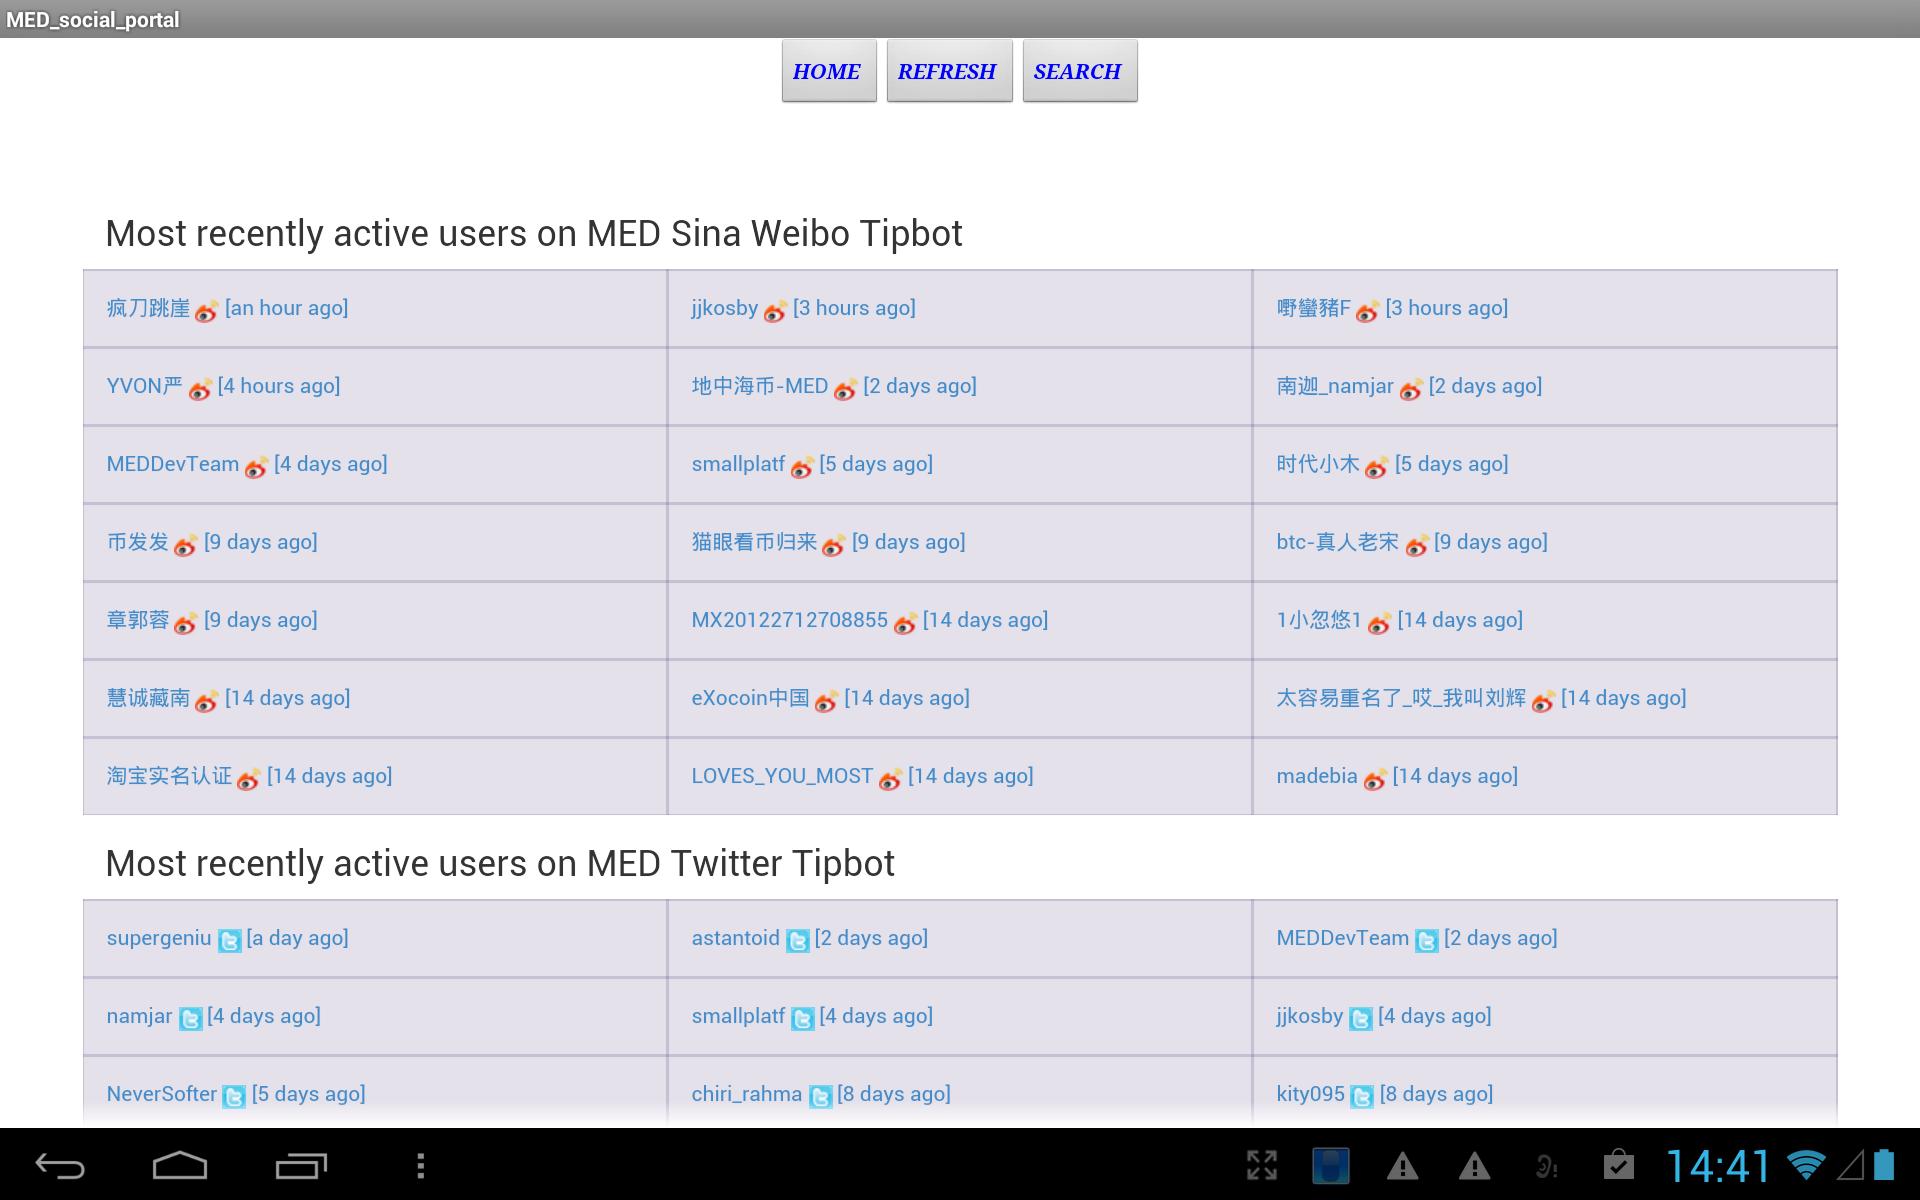
Task: Tap the fullscreen expand arrows icon
Action: click(1262, 1165)
